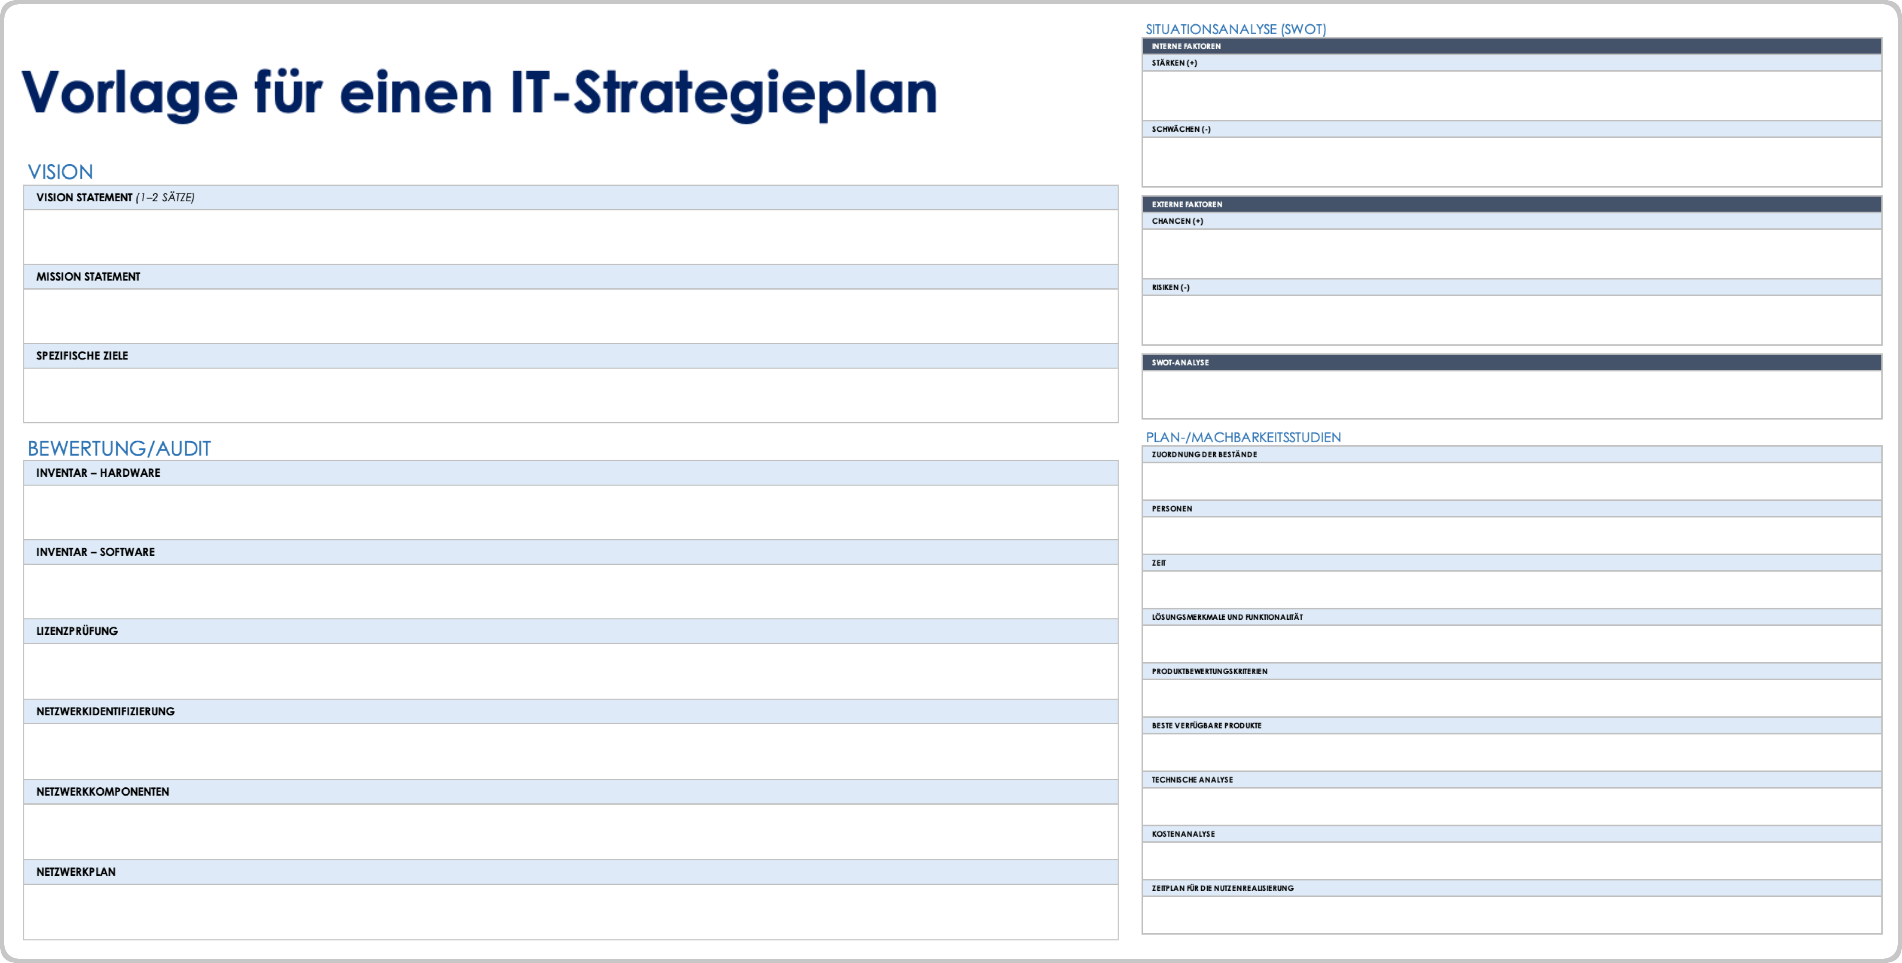The image size is (1902, 963).
Task: Click the VISION section heading
Action: click(60, 172)
